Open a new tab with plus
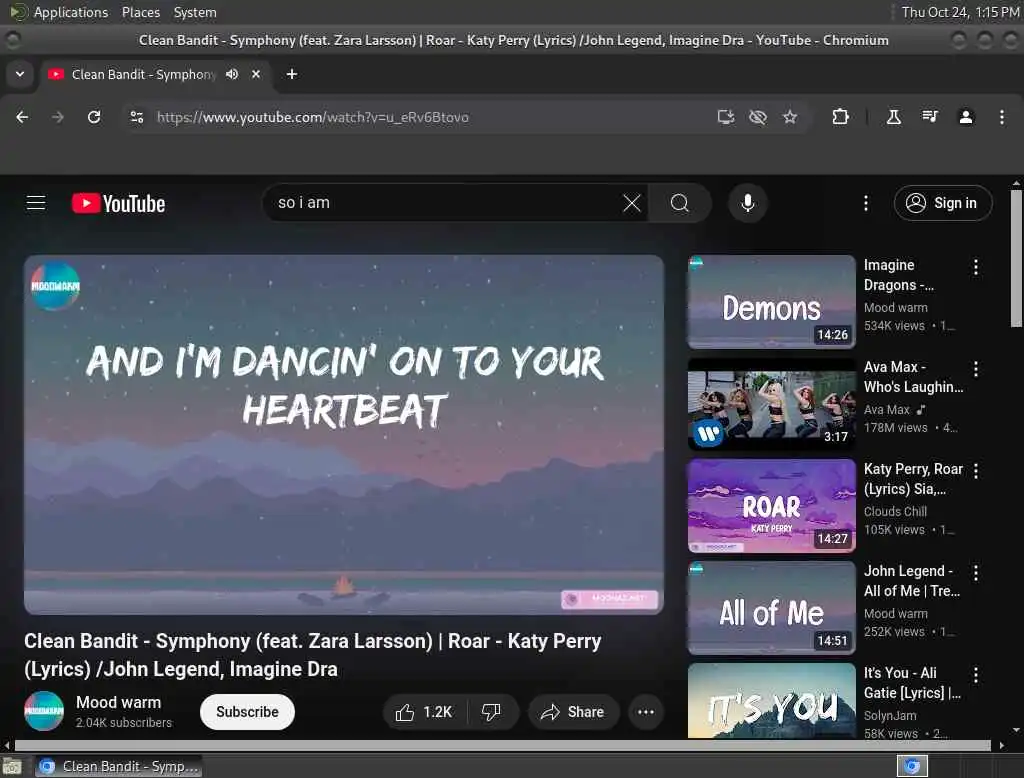Screen dimensions: 1024x778 [292, 74]
